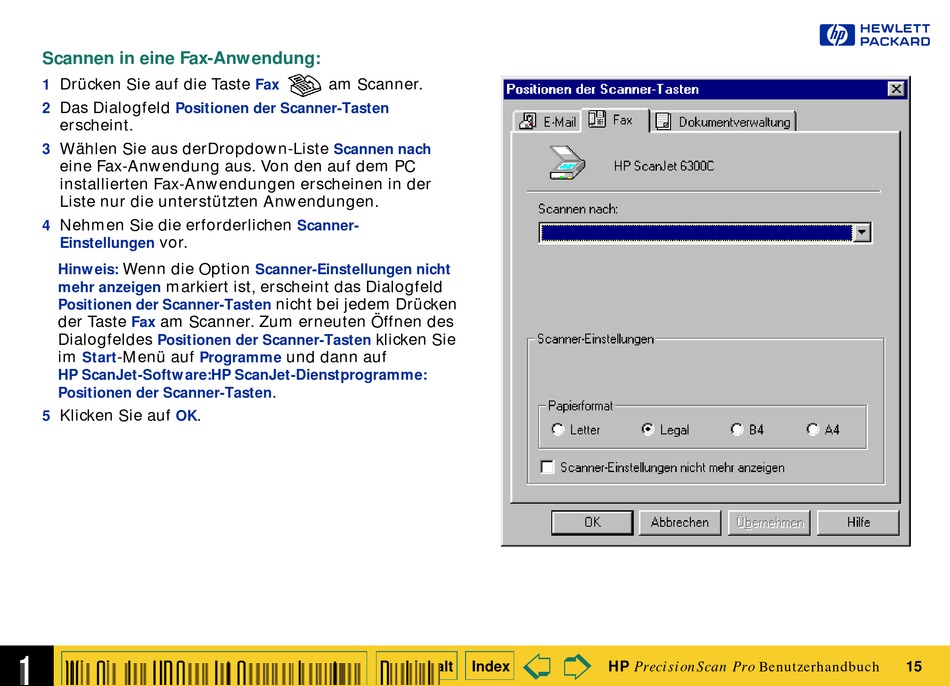Switch to the E-Mail tab
950x686 pixels.
(547, 122)
